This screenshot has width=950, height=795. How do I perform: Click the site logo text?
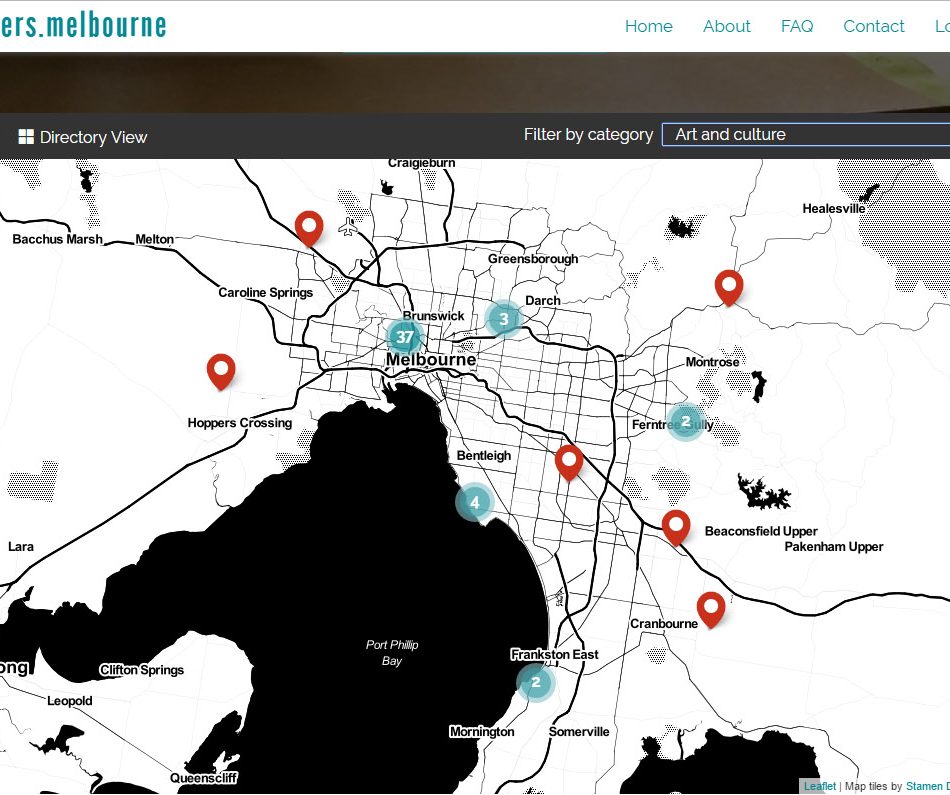click(82, 26)
